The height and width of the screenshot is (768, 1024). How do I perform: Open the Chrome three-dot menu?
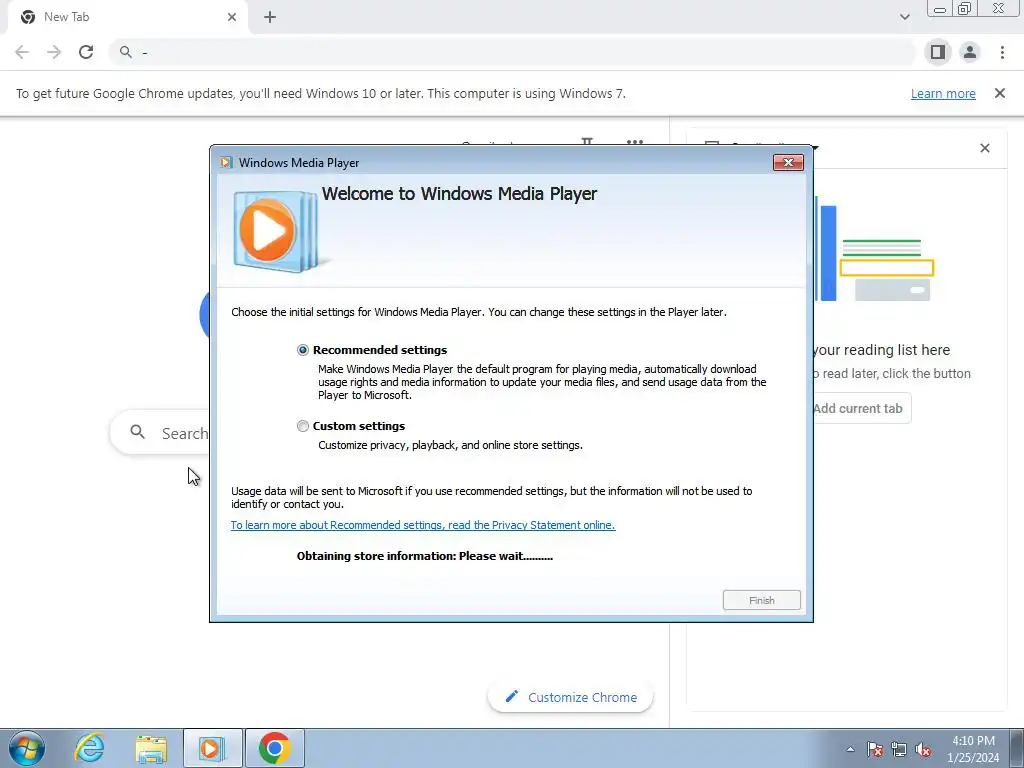pos(1002,52)
